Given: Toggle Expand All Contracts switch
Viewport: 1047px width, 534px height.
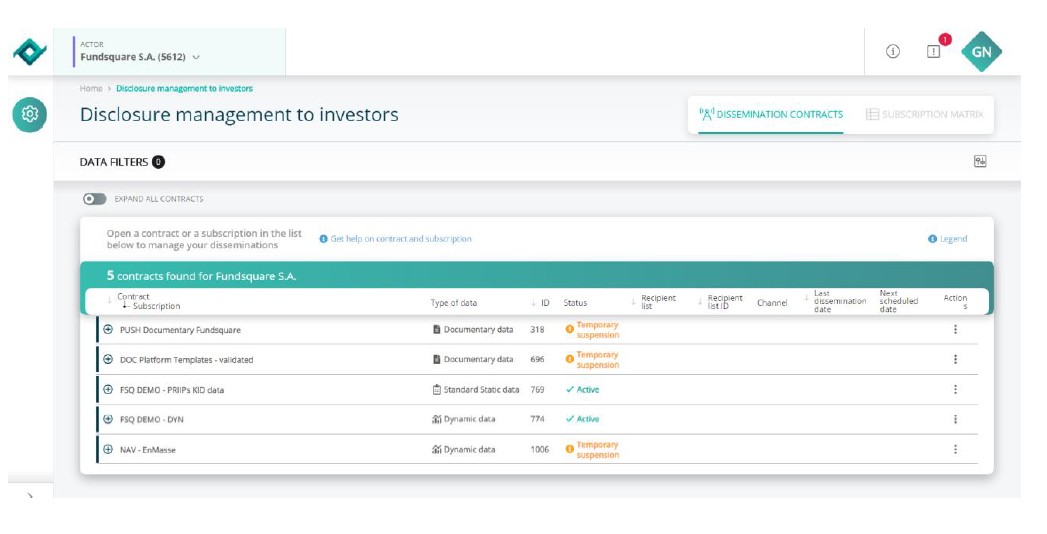Looking at the screenshot, I should (x=95, y=199).
